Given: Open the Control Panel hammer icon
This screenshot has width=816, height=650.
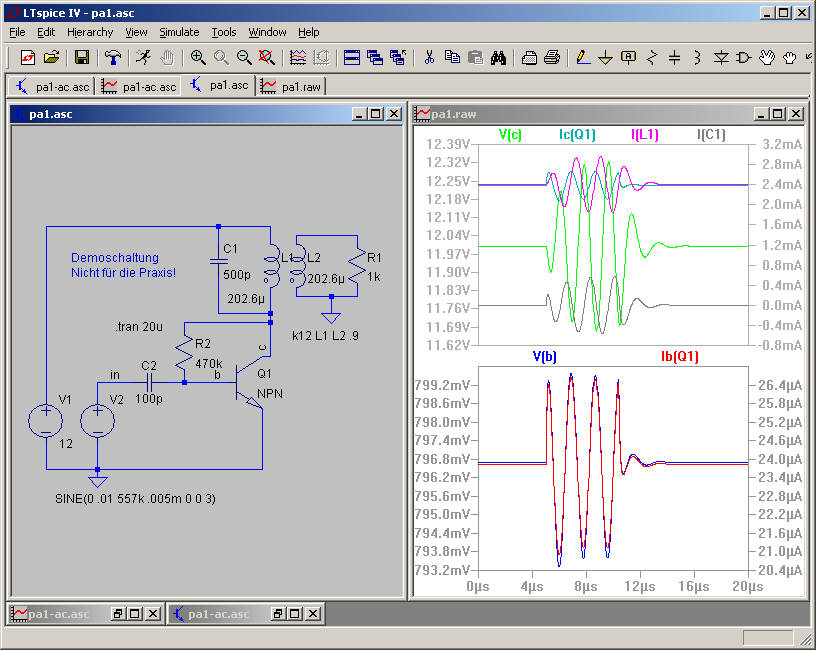Looking at the screenshot, I should [112, 57].
